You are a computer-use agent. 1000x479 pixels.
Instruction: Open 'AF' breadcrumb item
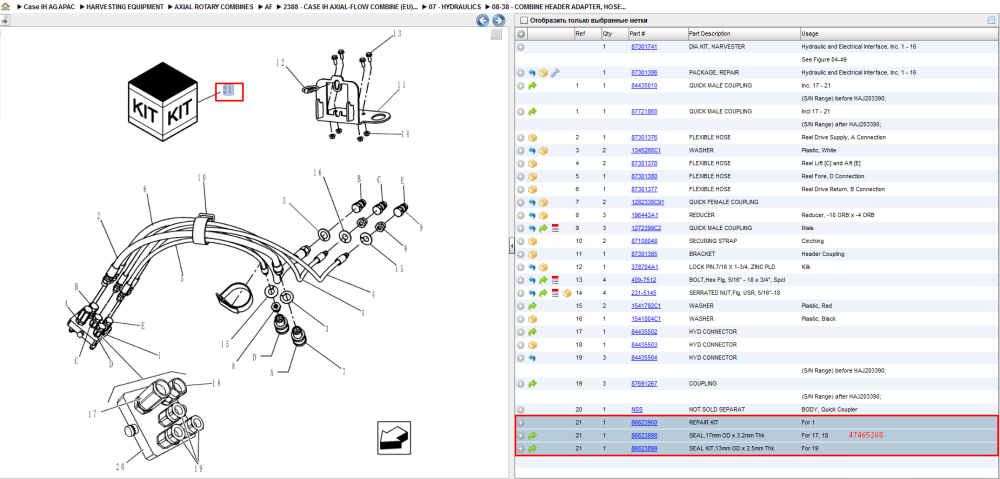pos(268,6)
